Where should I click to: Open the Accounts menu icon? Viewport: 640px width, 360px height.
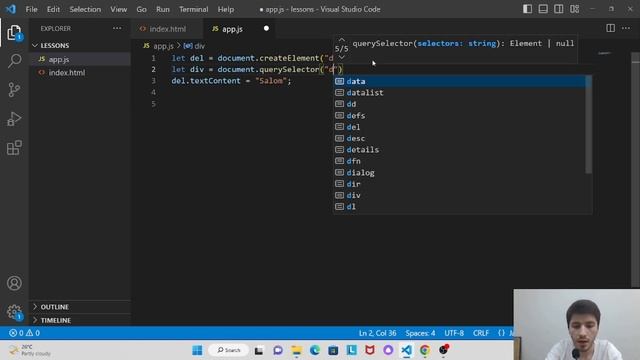click(14, 283)
